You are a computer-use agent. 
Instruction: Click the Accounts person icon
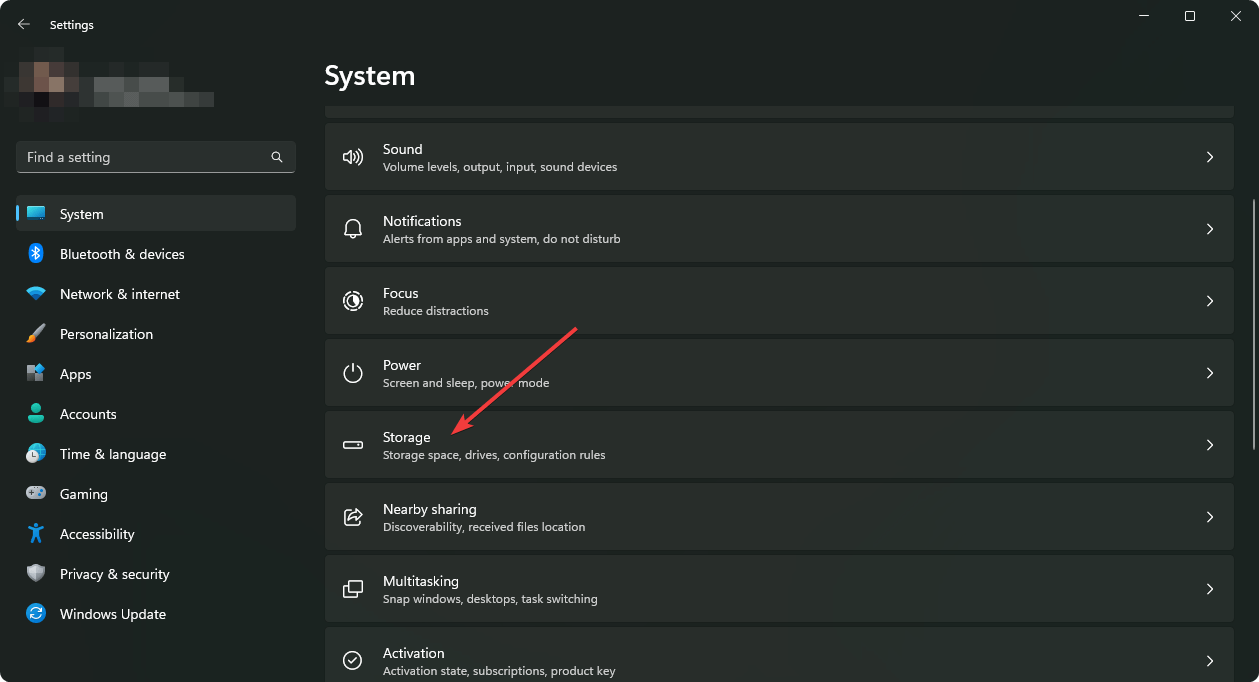click(x=36, y=414)
